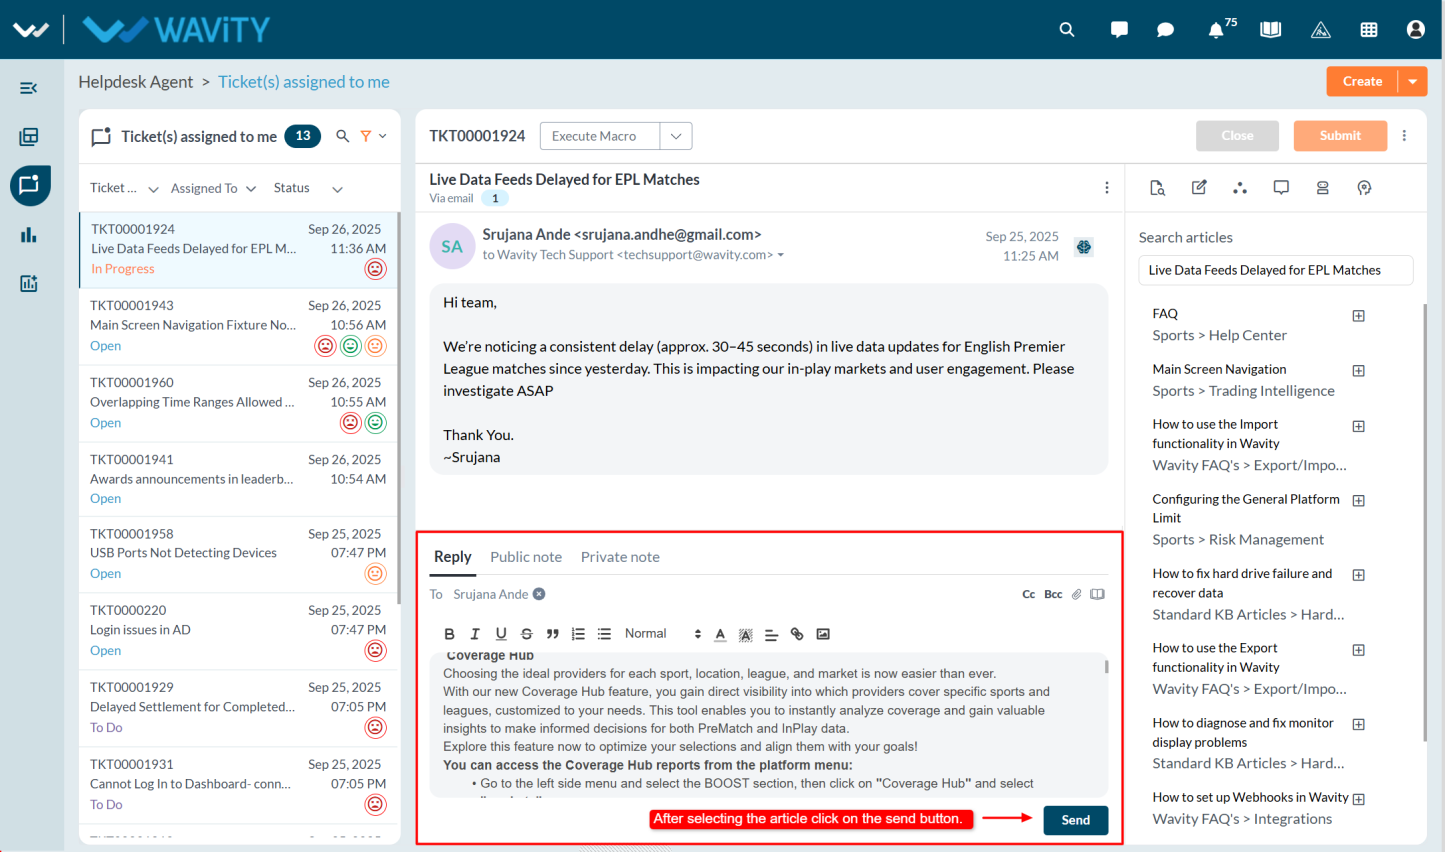
Task: Set text alignment in reply editor
Action: 771,635
